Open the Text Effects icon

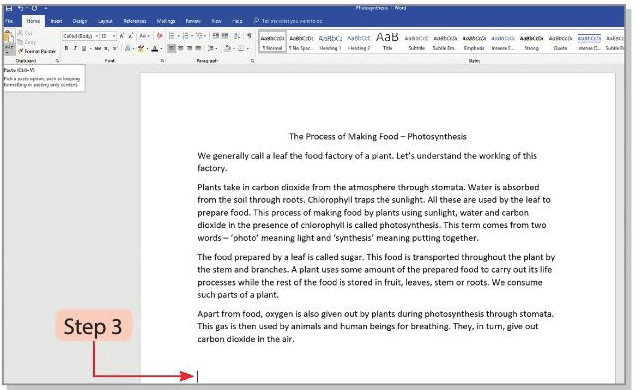[127, 48]
